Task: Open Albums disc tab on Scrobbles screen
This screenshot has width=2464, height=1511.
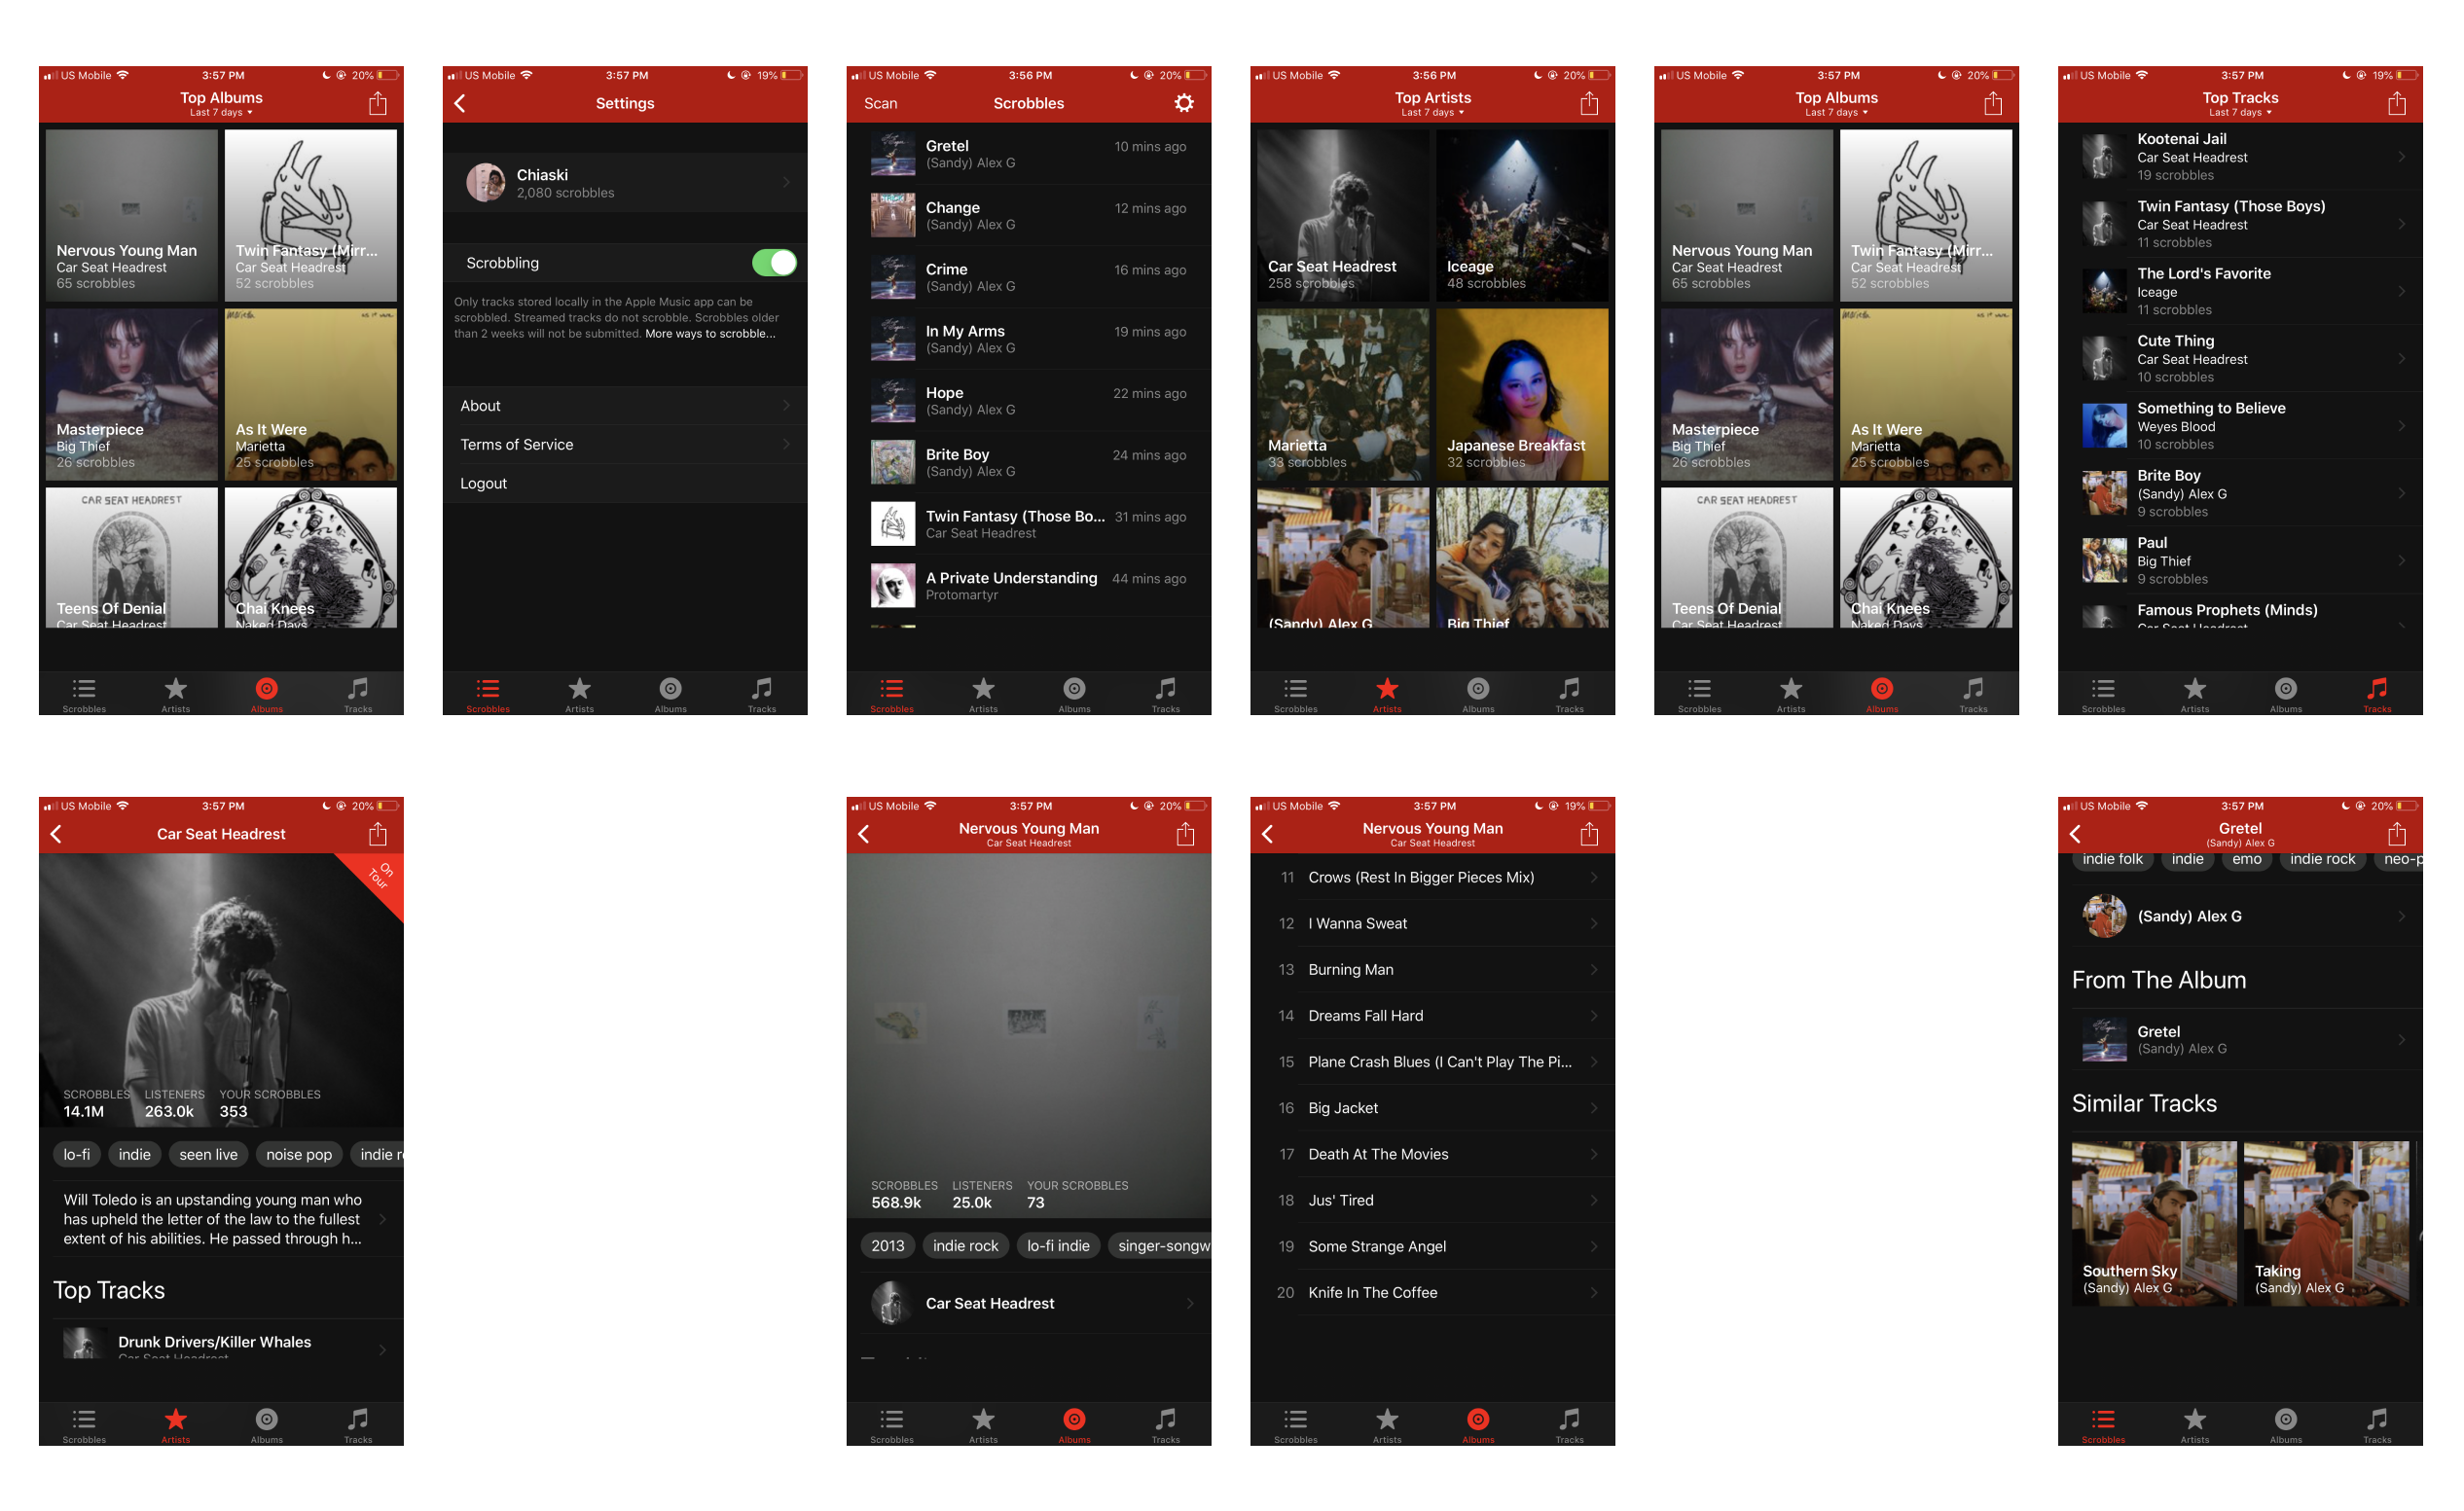Action: coord(1074,694)
